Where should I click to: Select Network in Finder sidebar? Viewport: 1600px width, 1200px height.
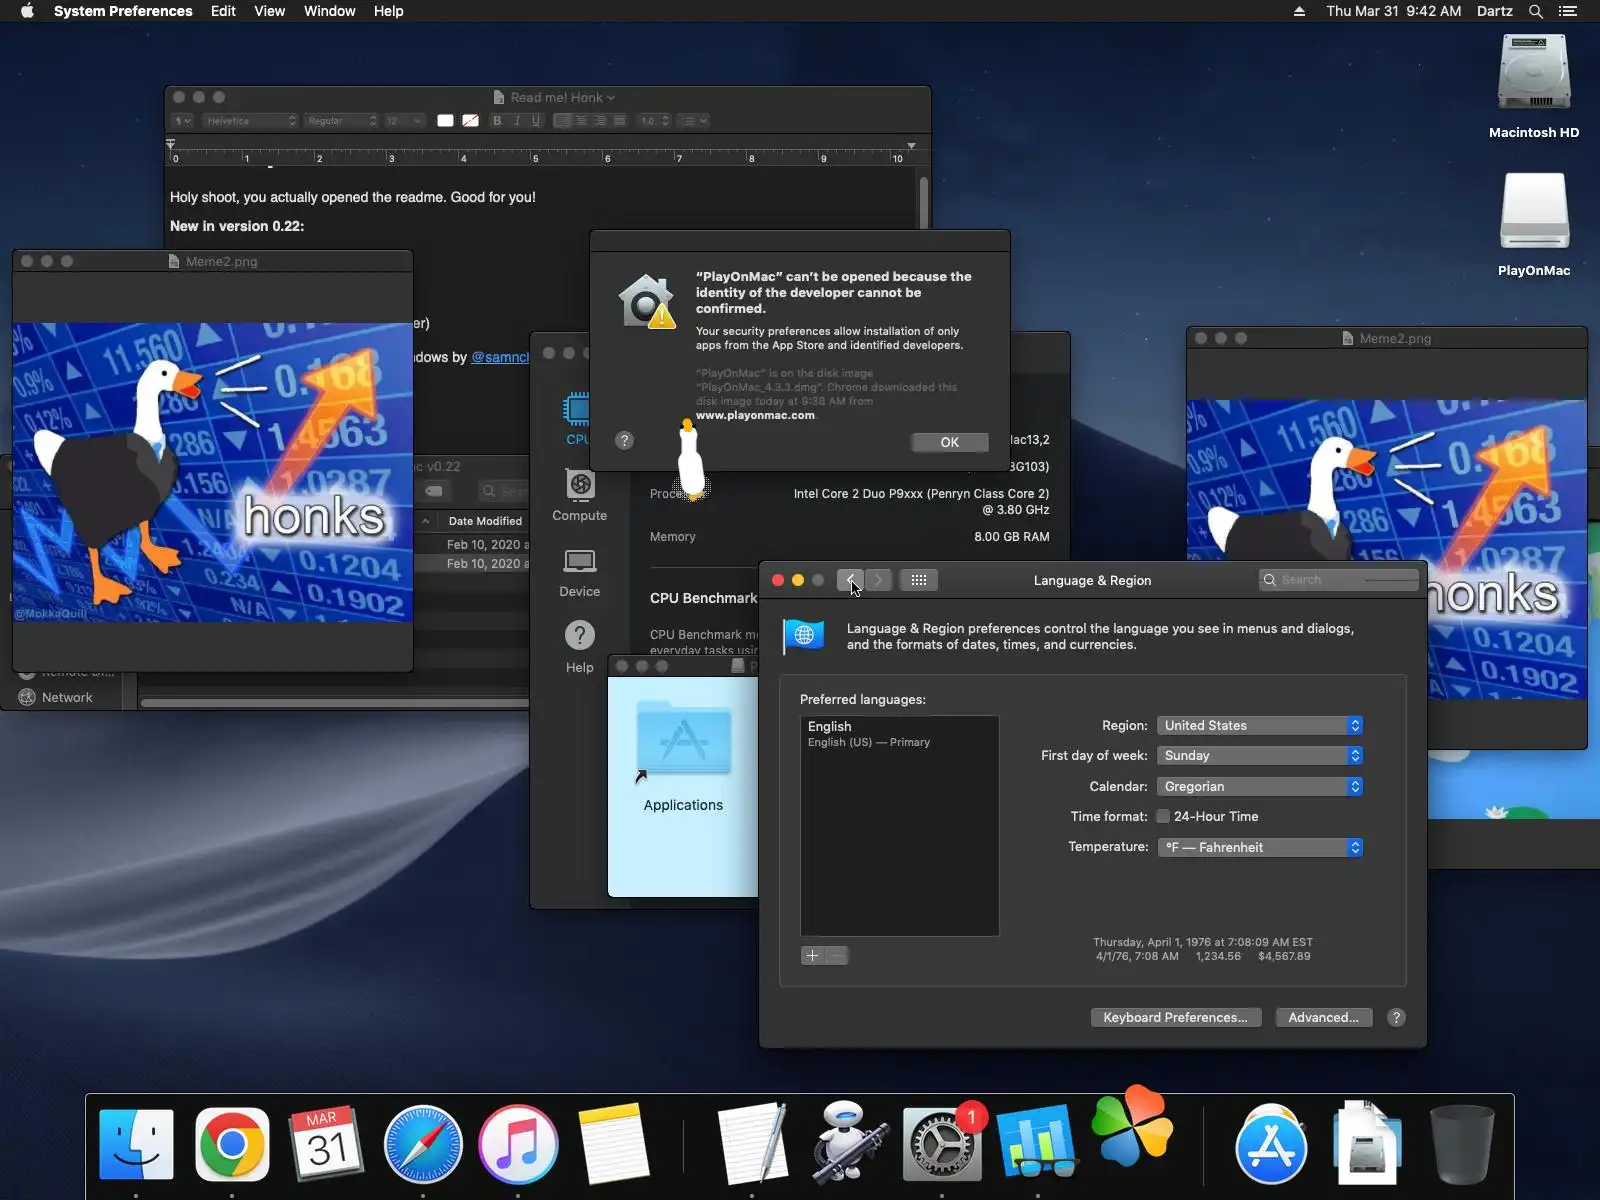click(x=67, y=697)
